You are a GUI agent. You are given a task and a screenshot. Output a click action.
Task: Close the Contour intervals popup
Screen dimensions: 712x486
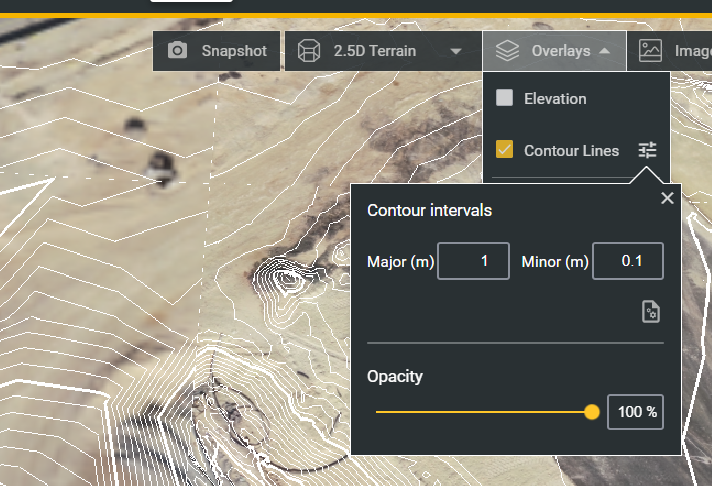pyautogui.click(x=667, y=198)
